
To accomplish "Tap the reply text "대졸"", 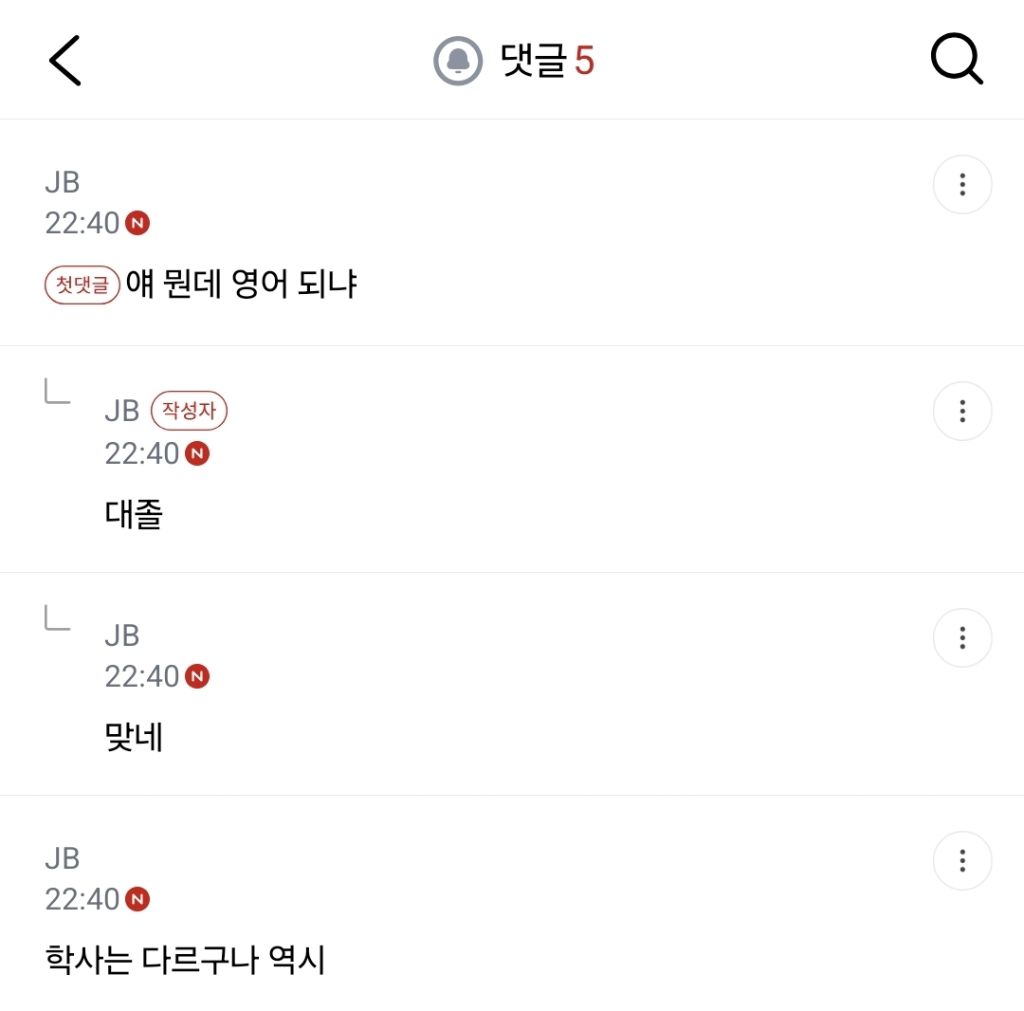I will pyautogui.click(x=134, y=514).
